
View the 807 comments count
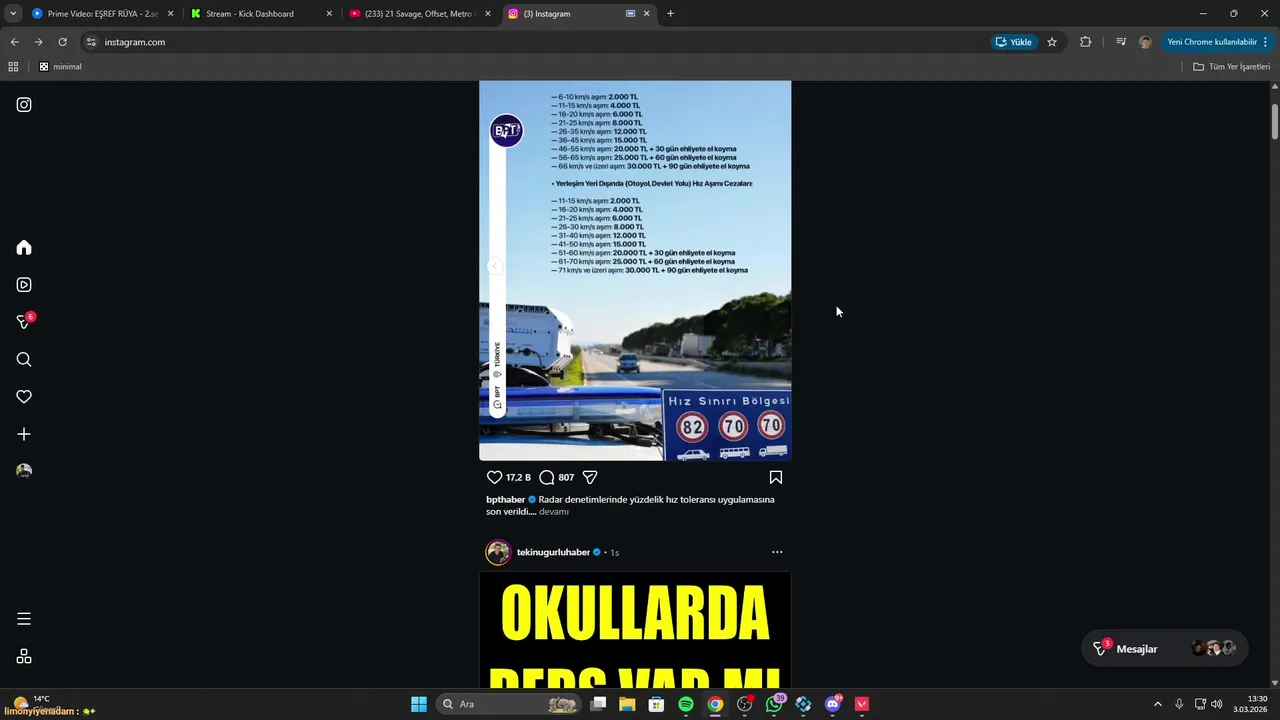(566, 478)
